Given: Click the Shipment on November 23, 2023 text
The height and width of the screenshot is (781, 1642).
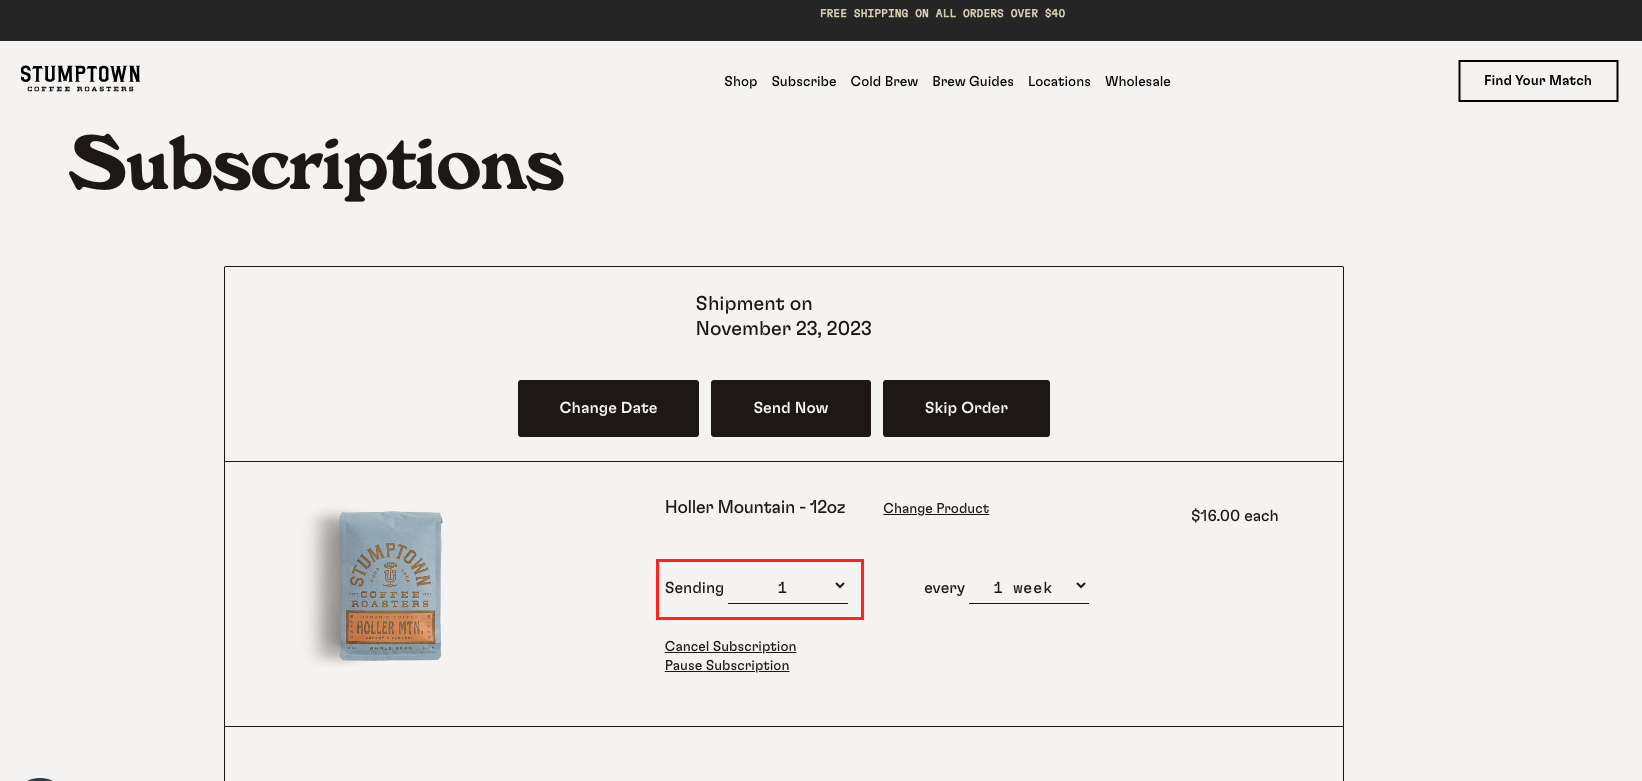Looking at the screenshot, I should tap(783, 316).
